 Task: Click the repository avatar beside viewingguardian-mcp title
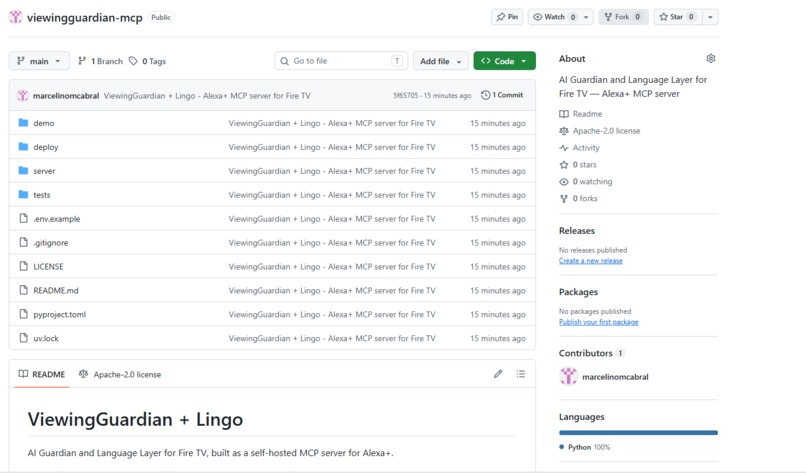(16, 17)
